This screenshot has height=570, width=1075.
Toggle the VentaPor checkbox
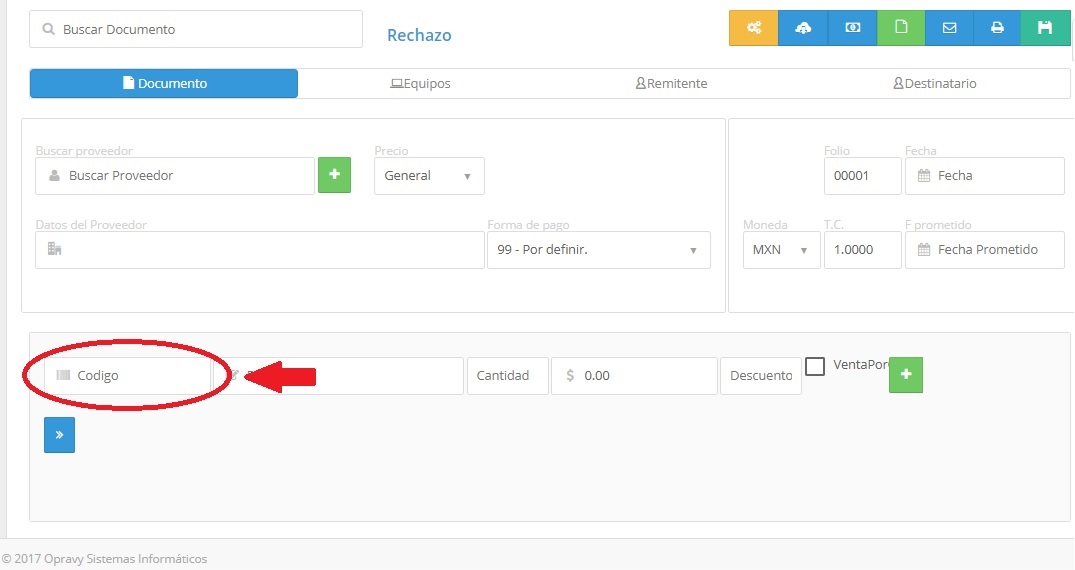pyautogui.click(x=815, y=366)
